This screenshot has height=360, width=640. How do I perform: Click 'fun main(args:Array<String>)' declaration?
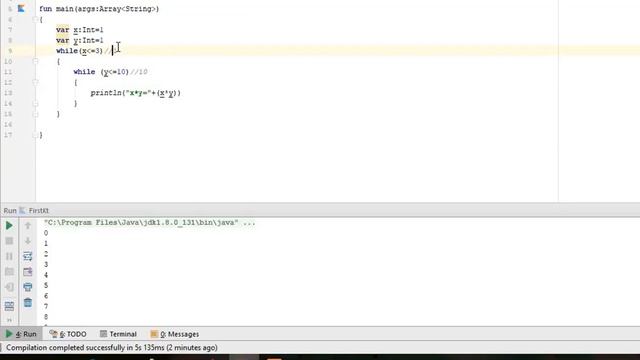(99, 9)
